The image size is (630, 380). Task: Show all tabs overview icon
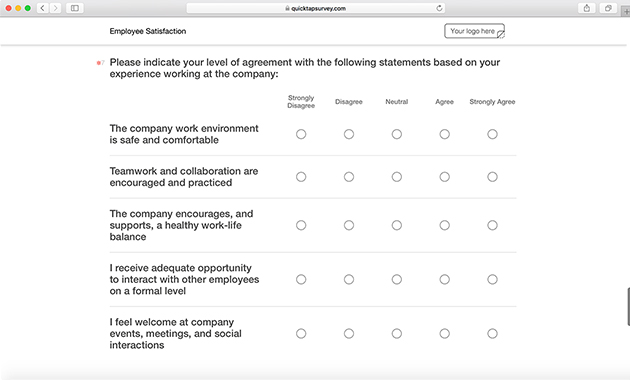[608, 8]
